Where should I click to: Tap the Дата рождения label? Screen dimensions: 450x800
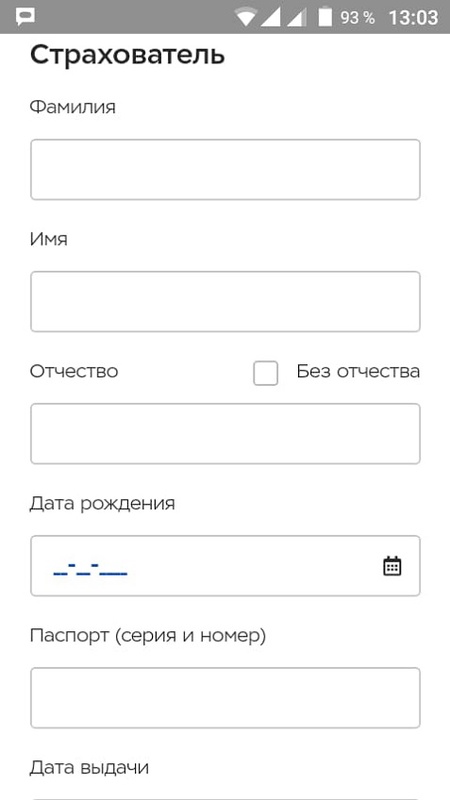click(102, 504)
